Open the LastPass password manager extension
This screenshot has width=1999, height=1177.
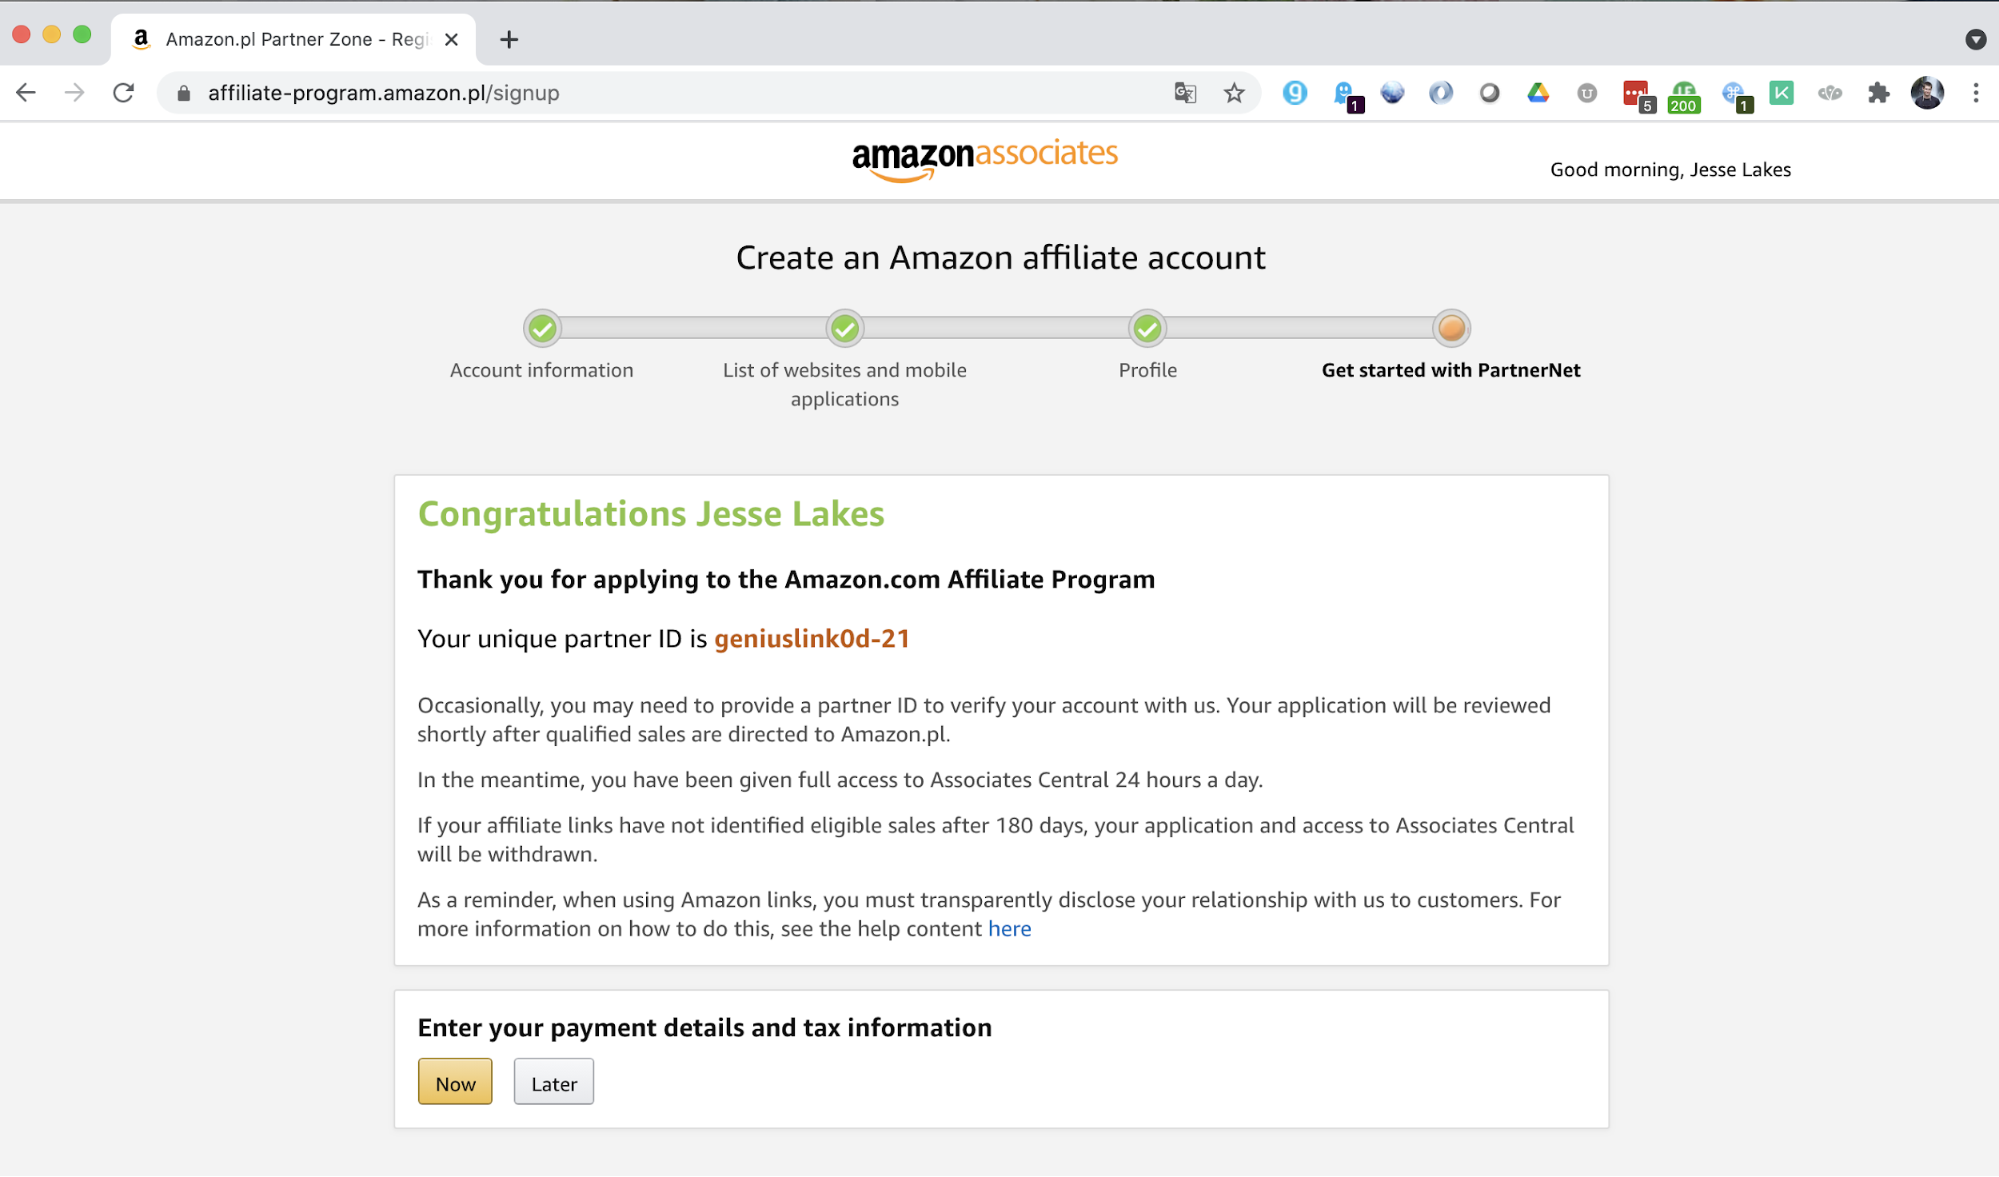[1636, 90]
